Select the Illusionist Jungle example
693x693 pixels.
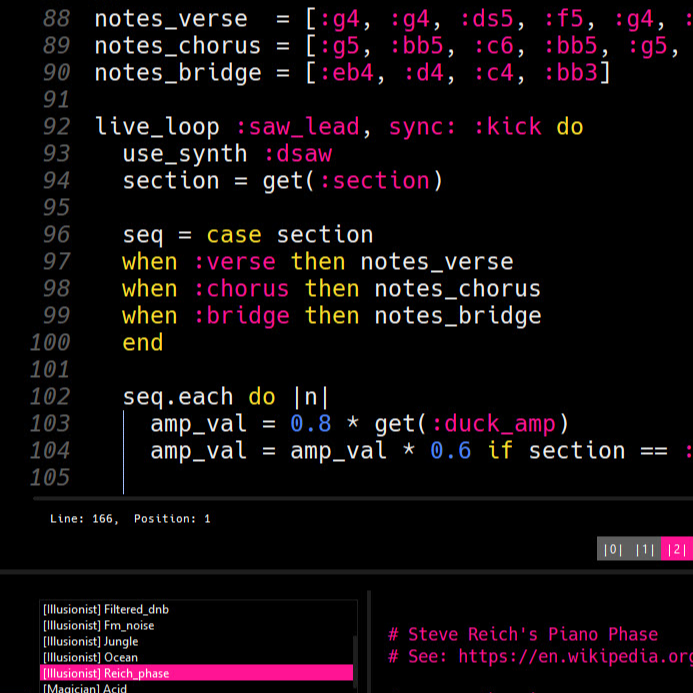90,641
